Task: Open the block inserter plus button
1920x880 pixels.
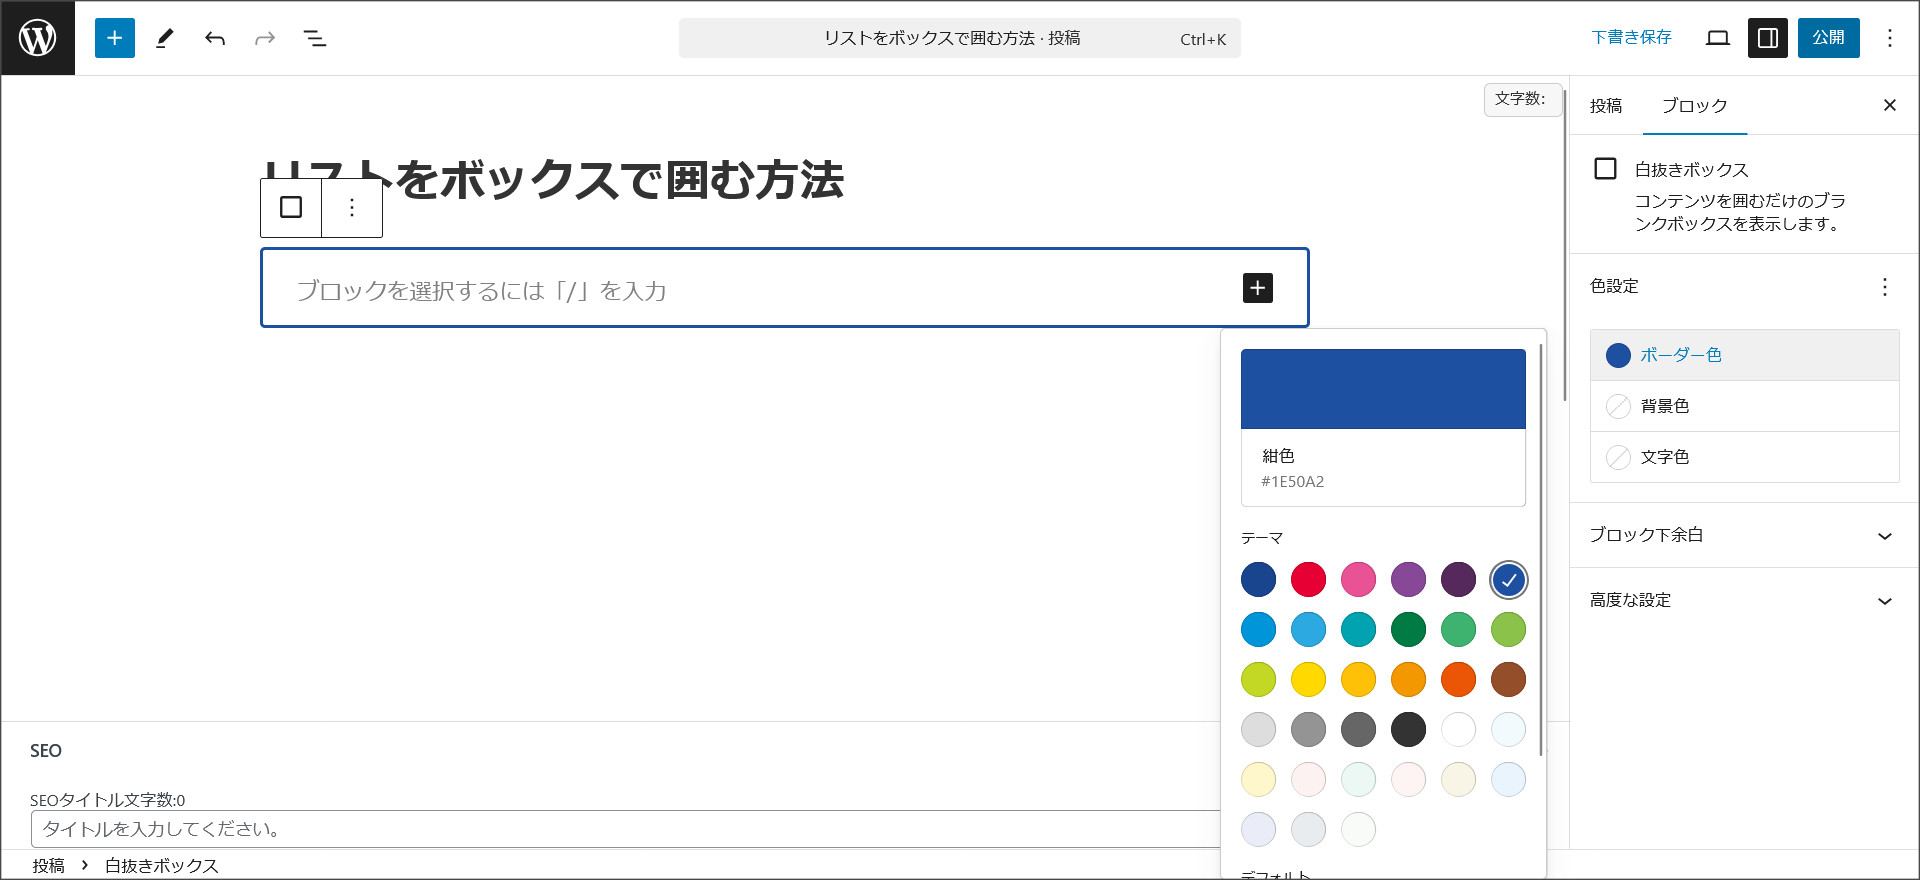Action: point(115,38)
